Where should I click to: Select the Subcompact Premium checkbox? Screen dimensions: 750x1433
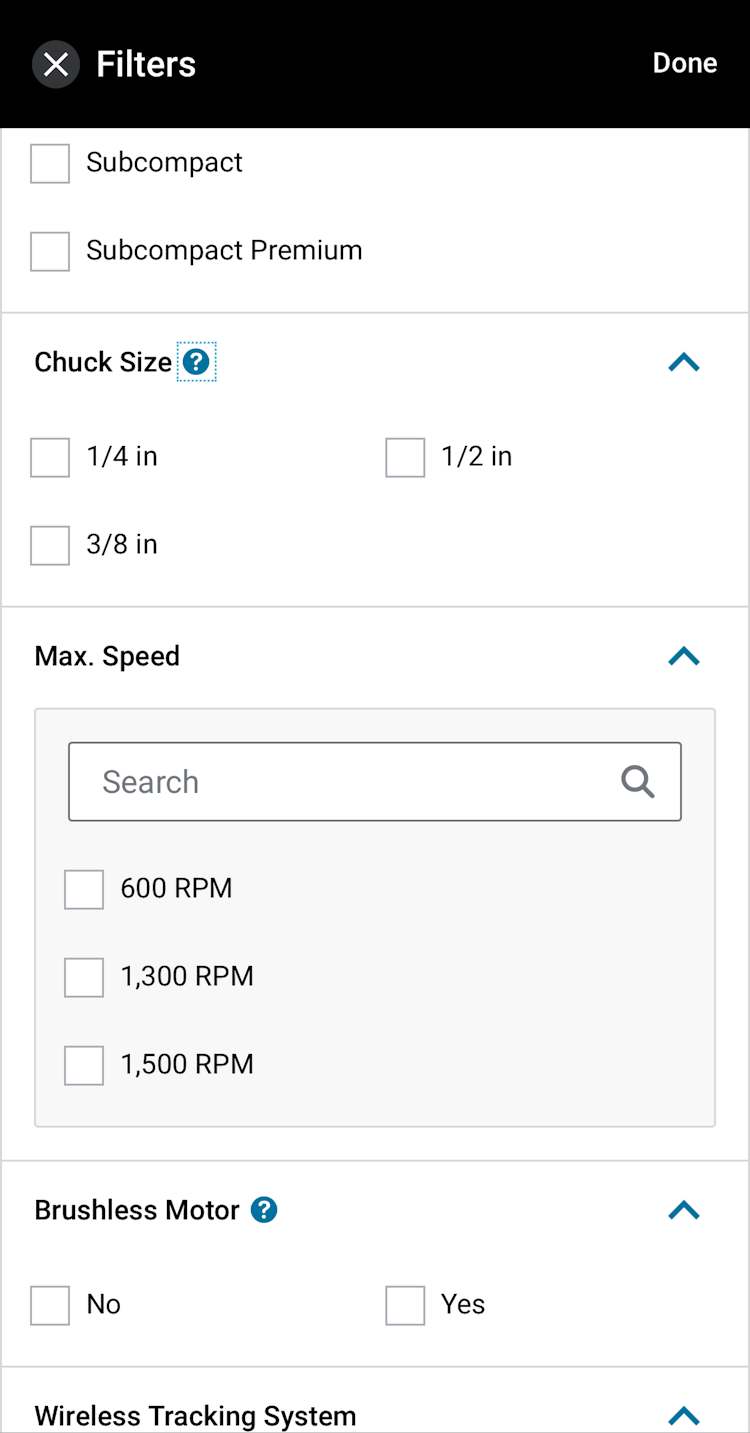[x=50, y=251]
